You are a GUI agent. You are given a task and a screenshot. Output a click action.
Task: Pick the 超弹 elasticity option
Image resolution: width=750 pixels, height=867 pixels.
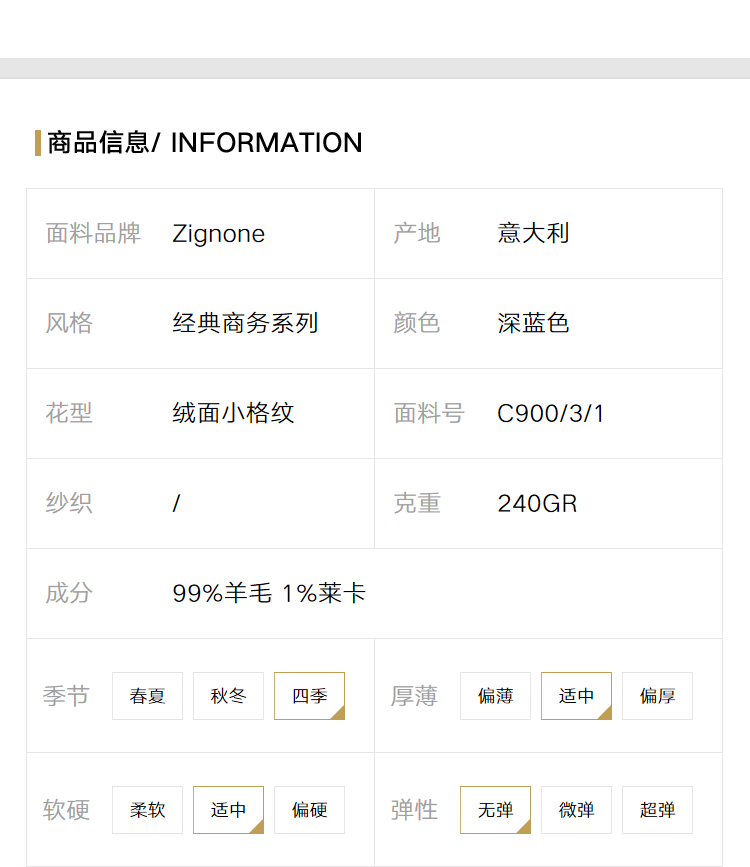point(657,809)
